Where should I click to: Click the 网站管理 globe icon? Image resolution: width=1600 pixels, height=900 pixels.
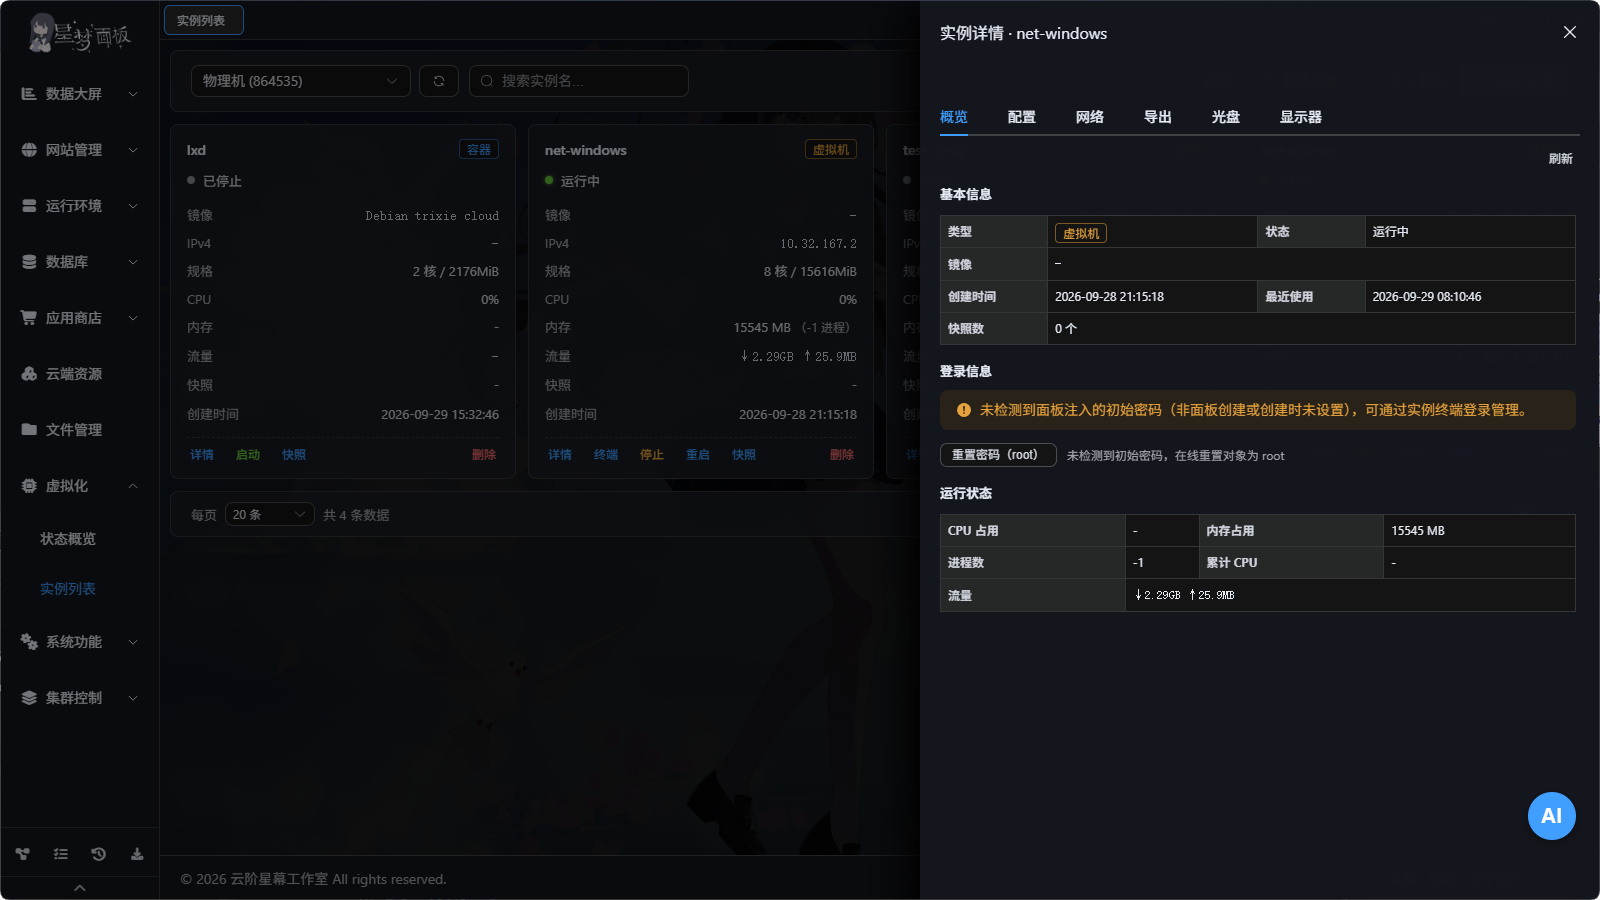click(29, 149)
